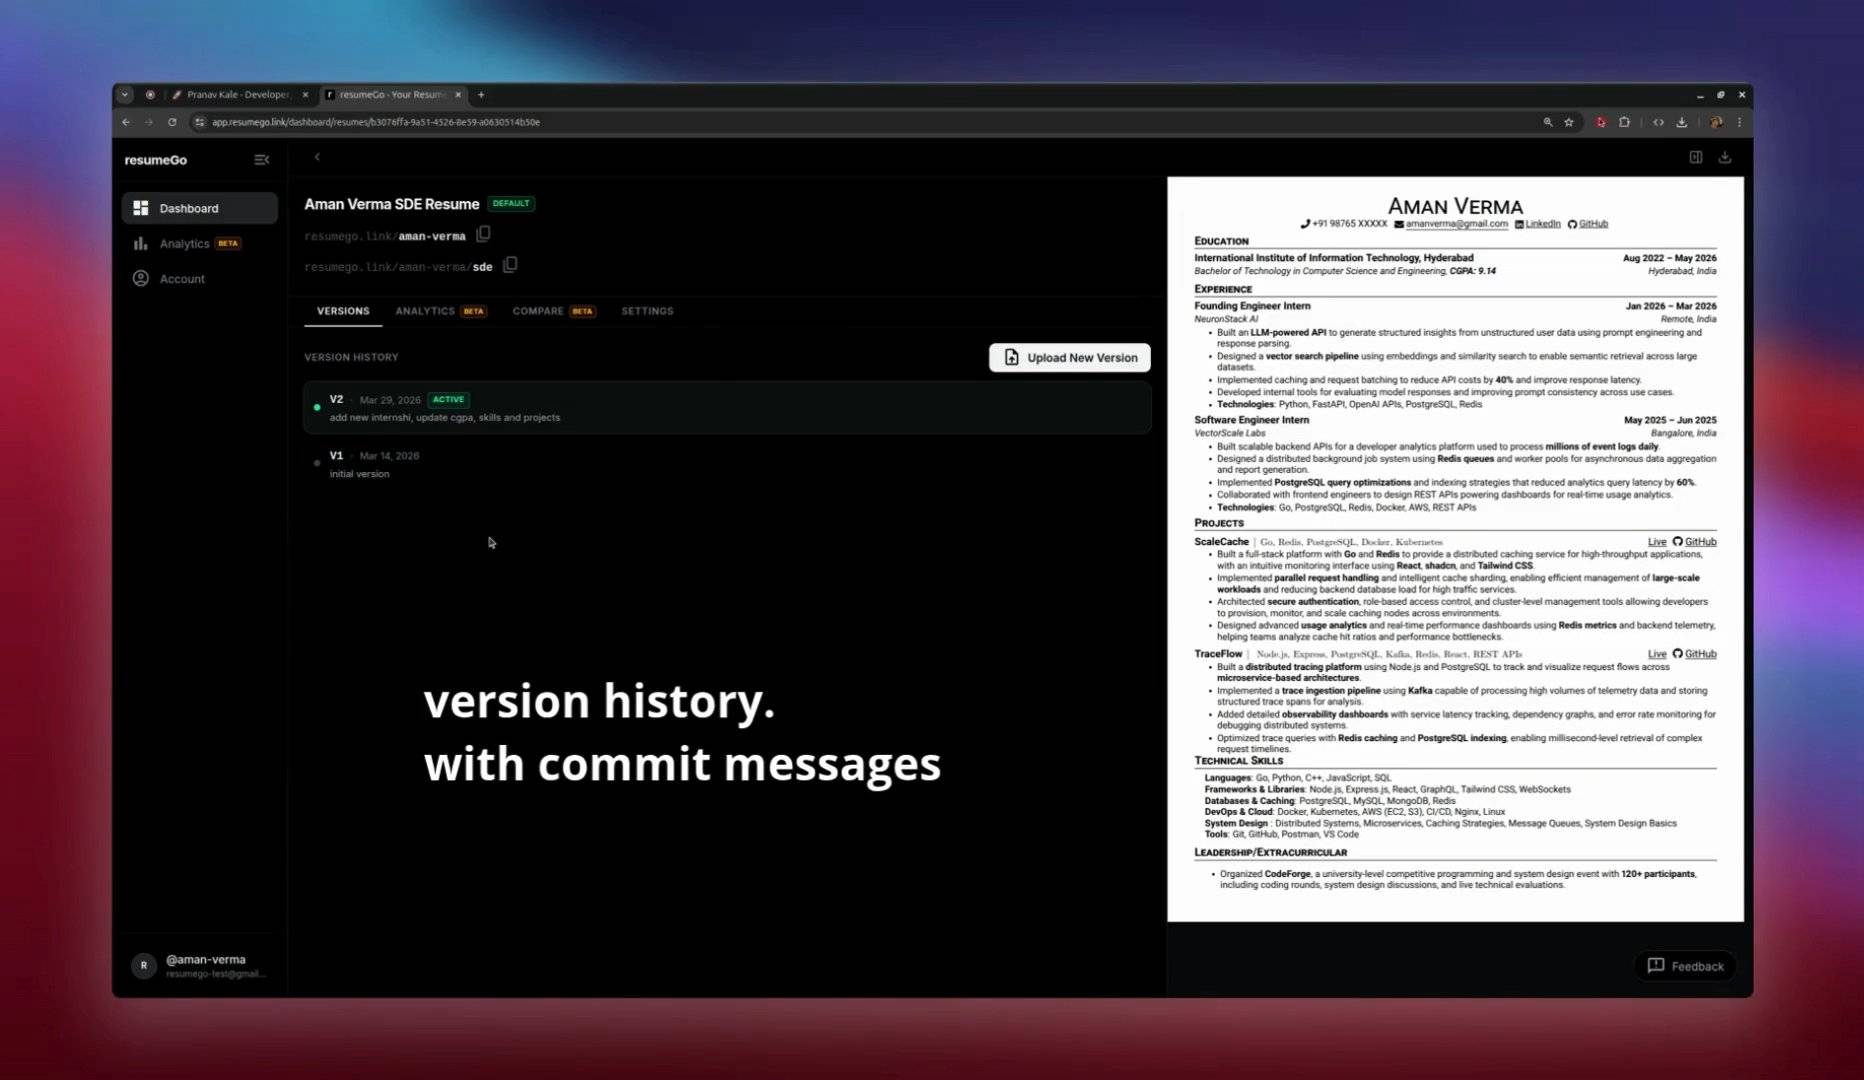Open a new browser tab
1864x1080 pixels.
(x=481, y=95)
